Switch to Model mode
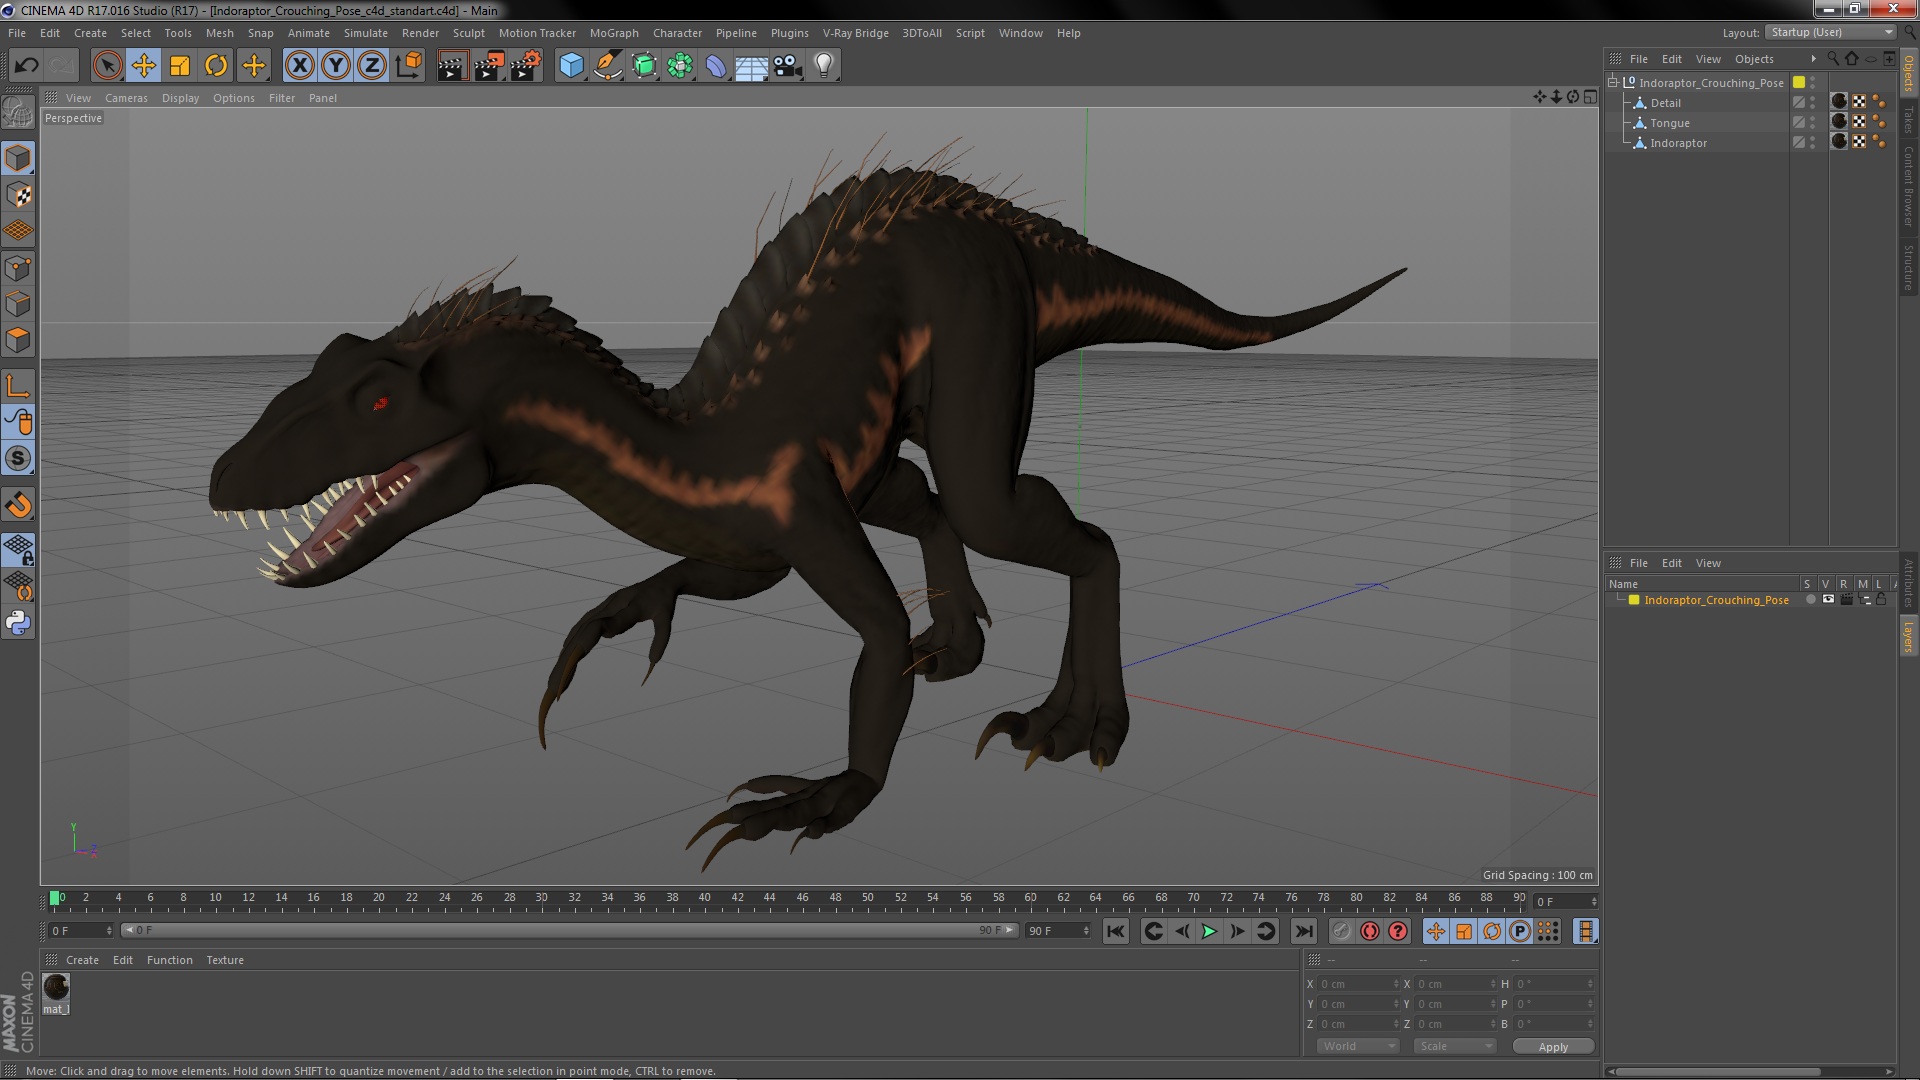1920x1080 pixels. click(x=18, y=158)
